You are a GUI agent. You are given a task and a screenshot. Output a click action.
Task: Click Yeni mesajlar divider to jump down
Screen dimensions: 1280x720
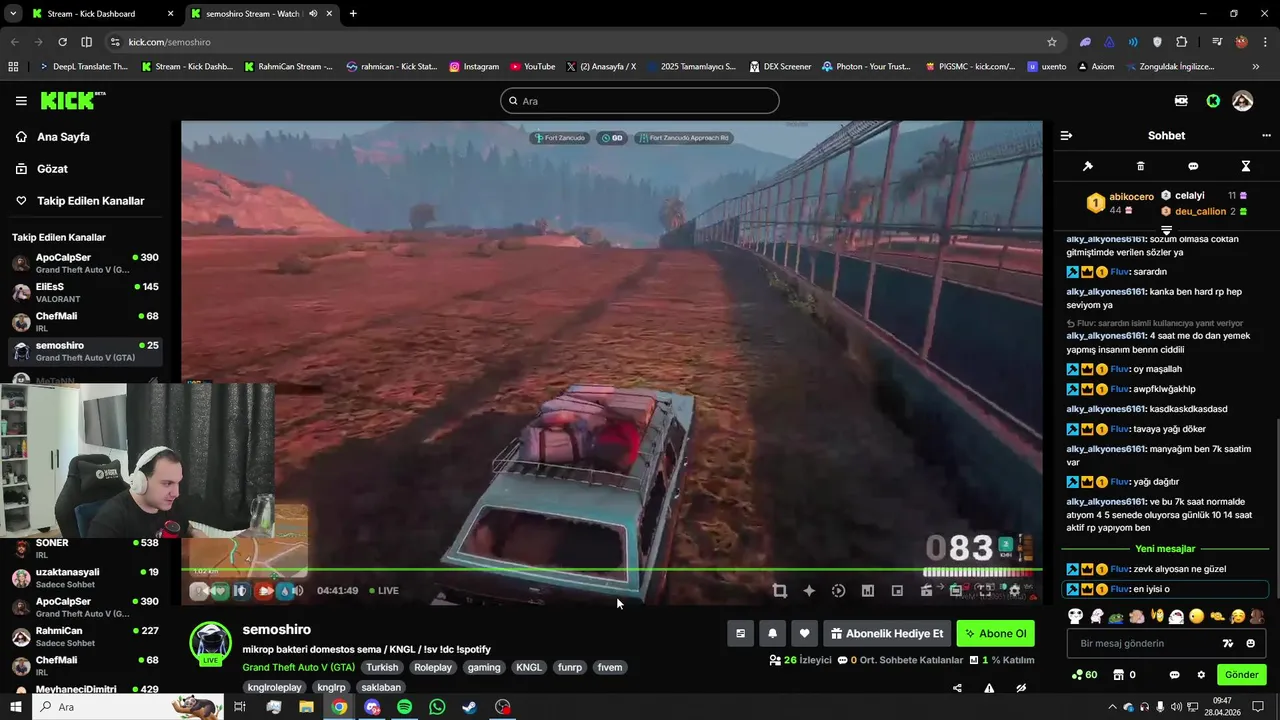(x=1165, y=549)
